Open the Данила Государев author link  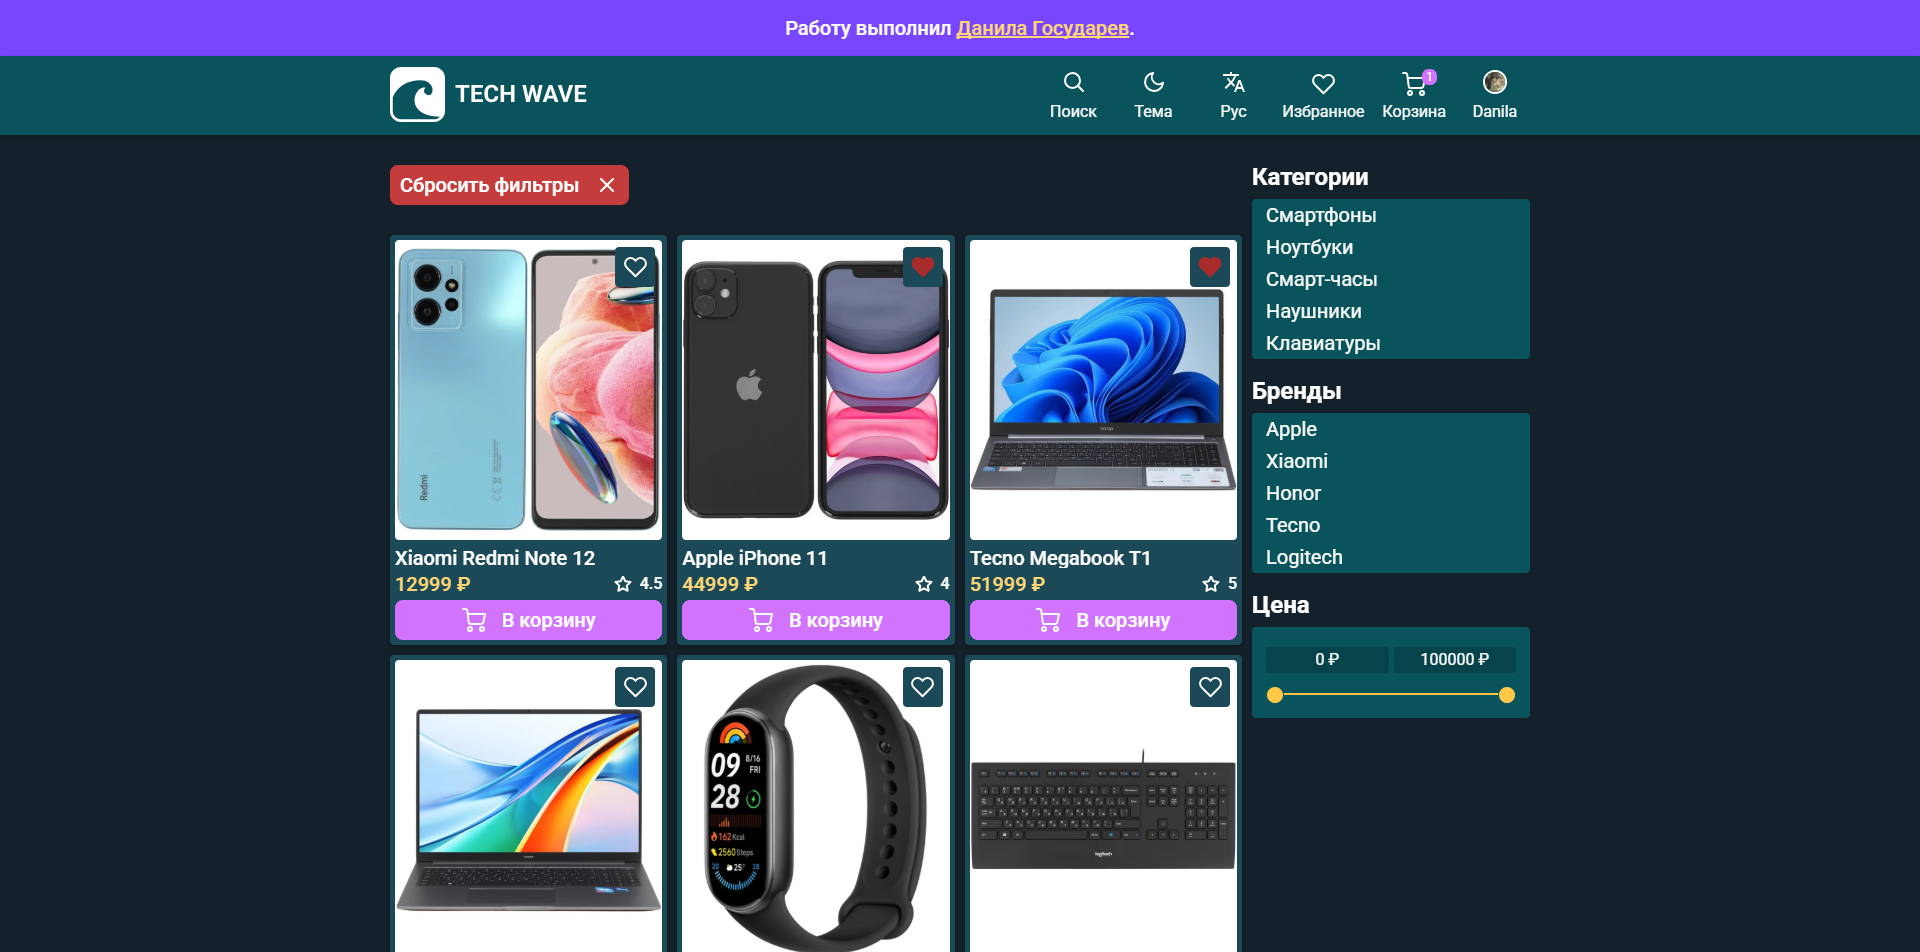(1042, 28)
